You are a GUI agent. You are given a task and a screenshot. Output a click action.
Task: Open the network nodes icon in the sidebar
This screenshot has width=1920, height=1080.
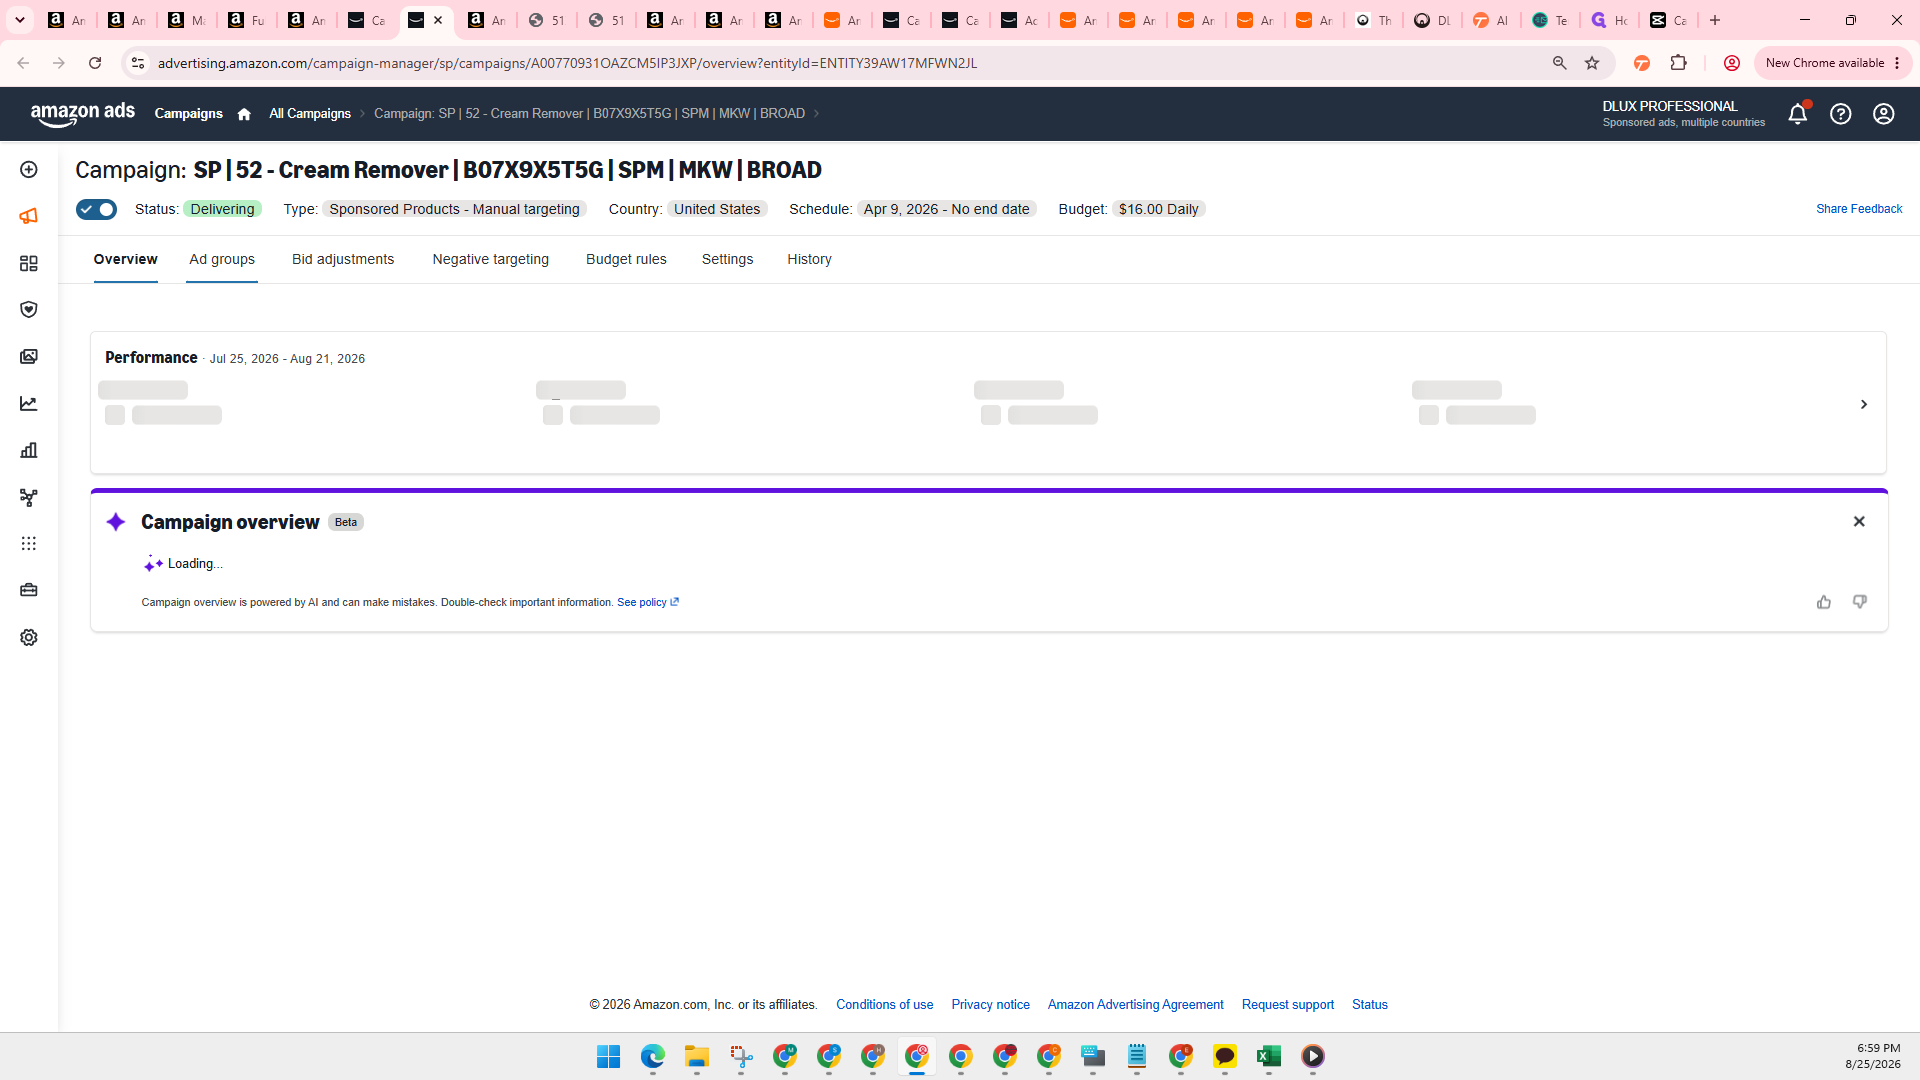(x=29, y=497)
